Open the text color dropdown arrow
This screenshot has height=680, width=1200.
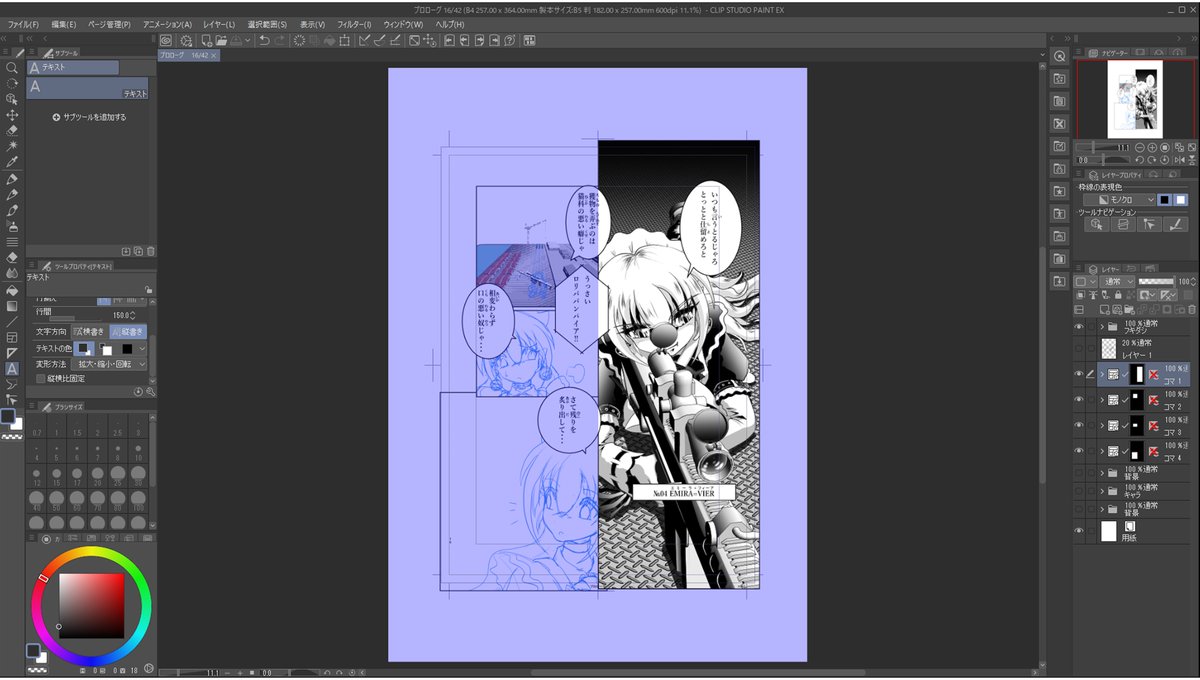pos(142,349)
